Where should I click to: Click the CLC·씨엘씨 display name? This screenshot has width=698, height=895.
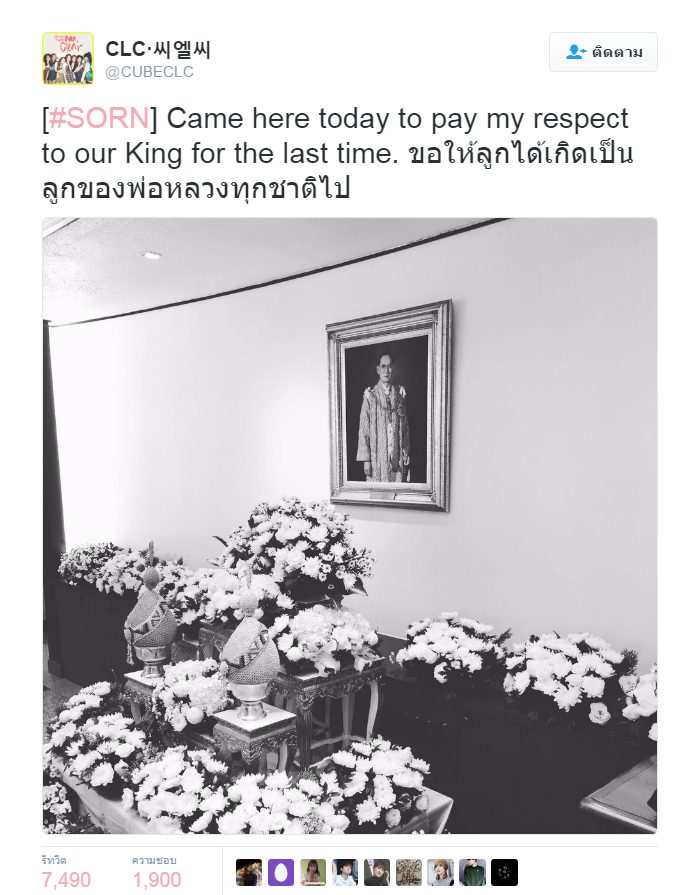pos(158,49)
